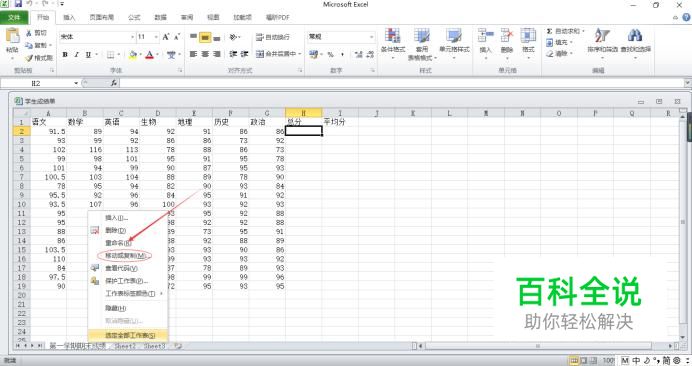
Task: Click Find and Select binoculars icon
Action: pyautogui.click(x=635, y=35)
